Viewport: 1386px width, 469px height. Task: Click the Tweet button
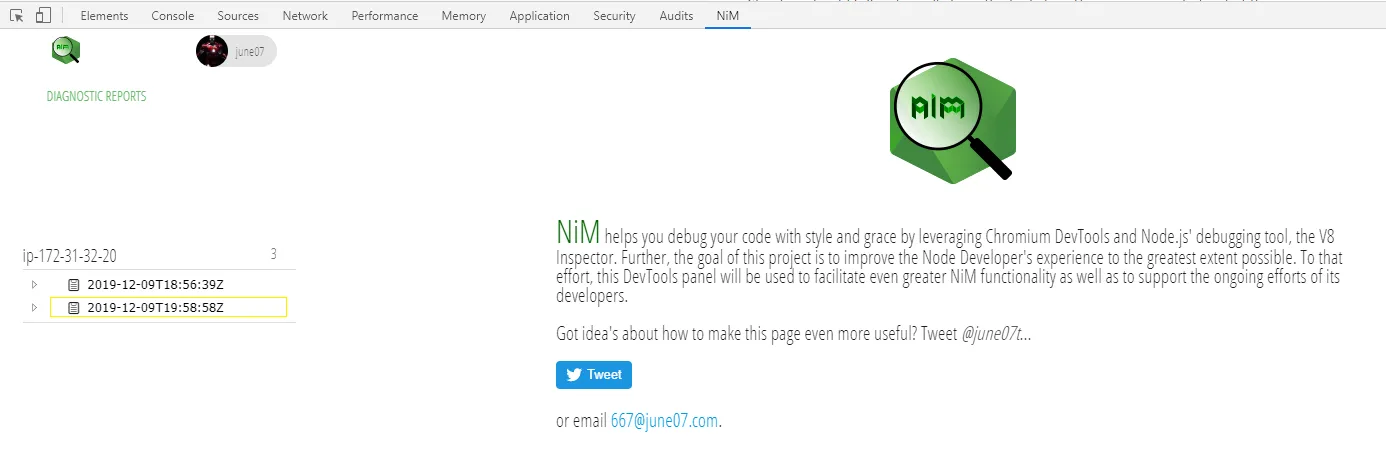pyautogui.click(x=594, y=375)
